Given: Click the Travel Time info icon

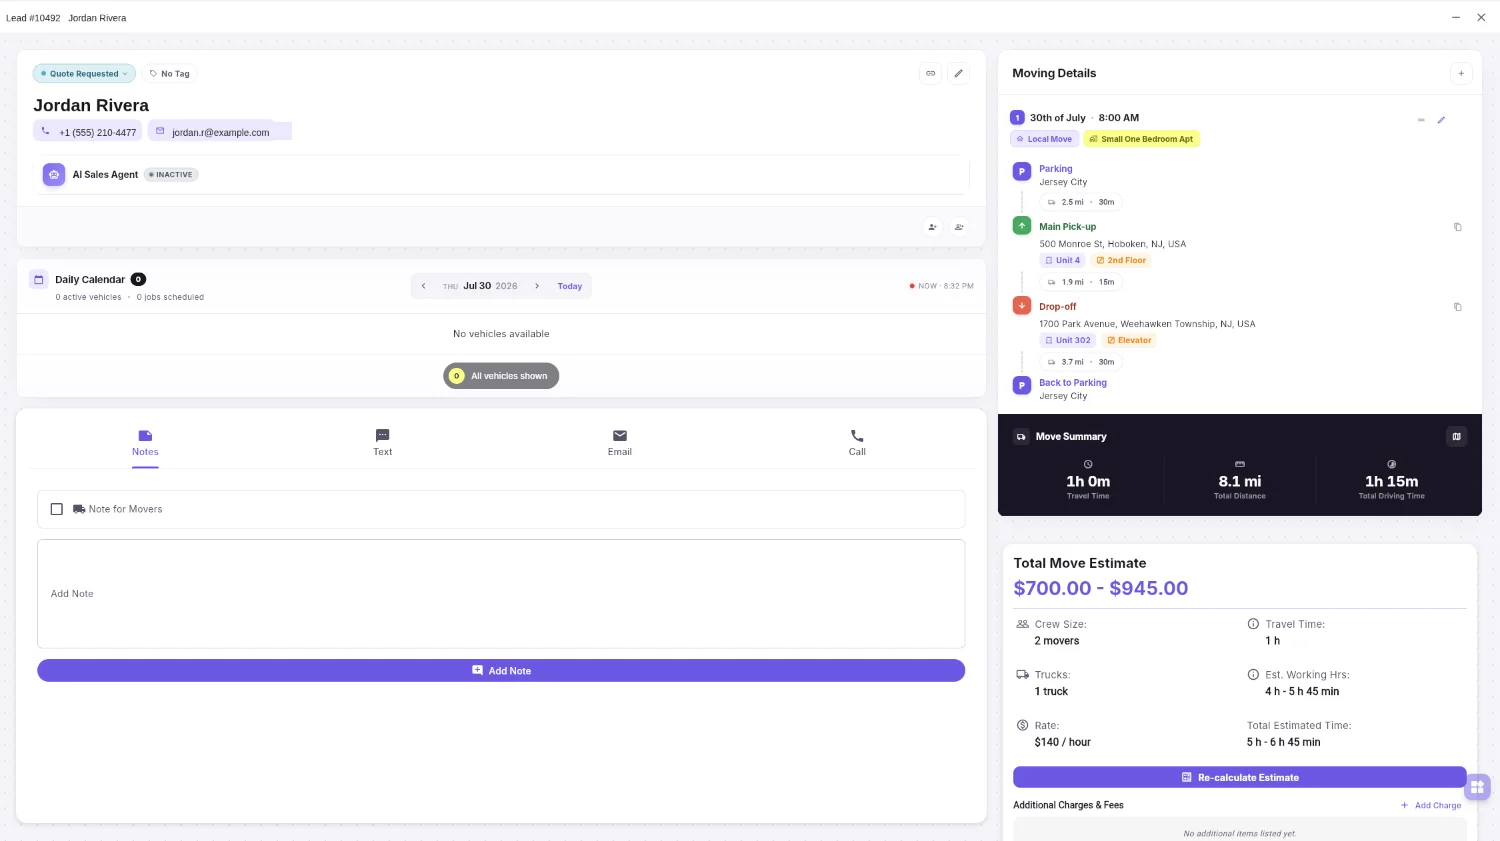Looking at the screenshot, I should click(x=1253, y=624).
